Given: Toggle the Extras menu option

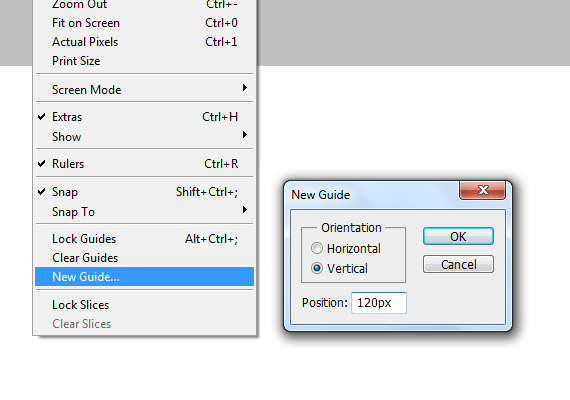Looking at the screenshot, I should coord(144,117).
